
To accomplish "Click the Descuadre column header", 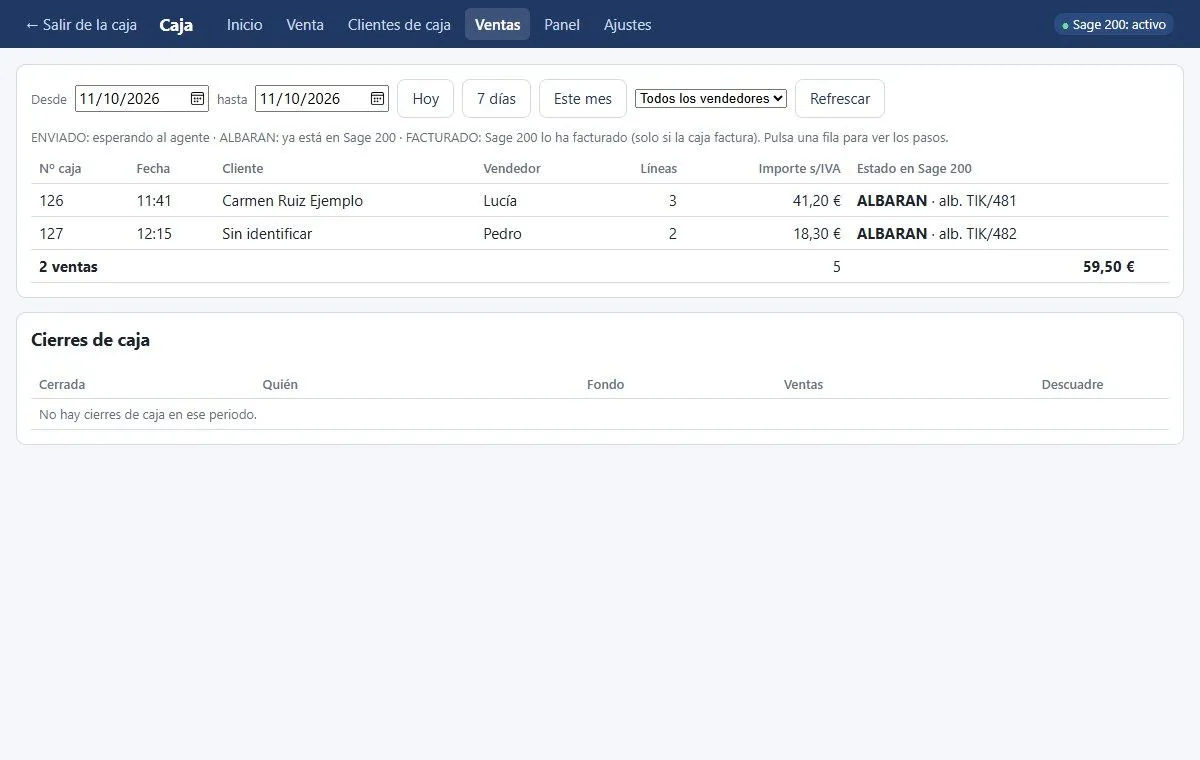I will click(1072, 384).
